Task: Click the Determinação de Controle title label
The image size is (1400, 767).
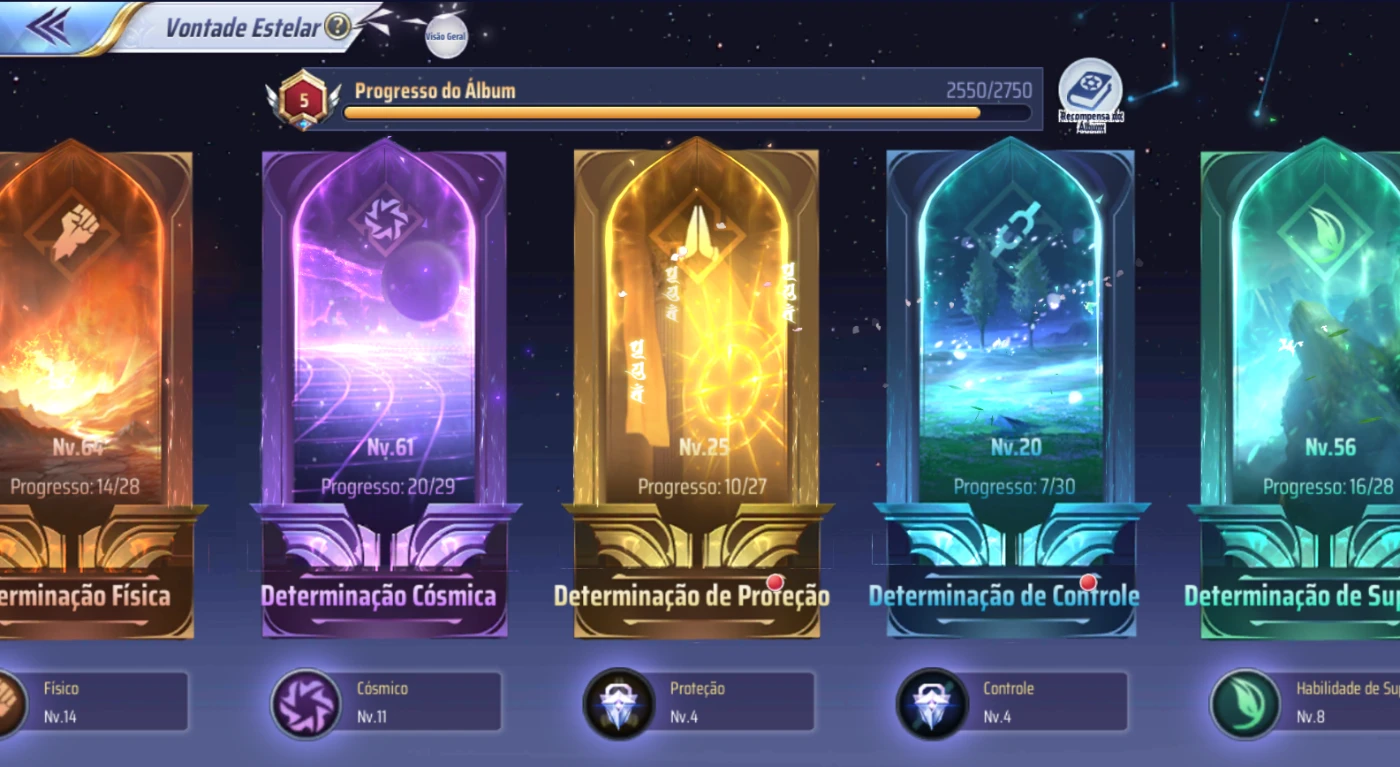Action: pos(1004,596)
